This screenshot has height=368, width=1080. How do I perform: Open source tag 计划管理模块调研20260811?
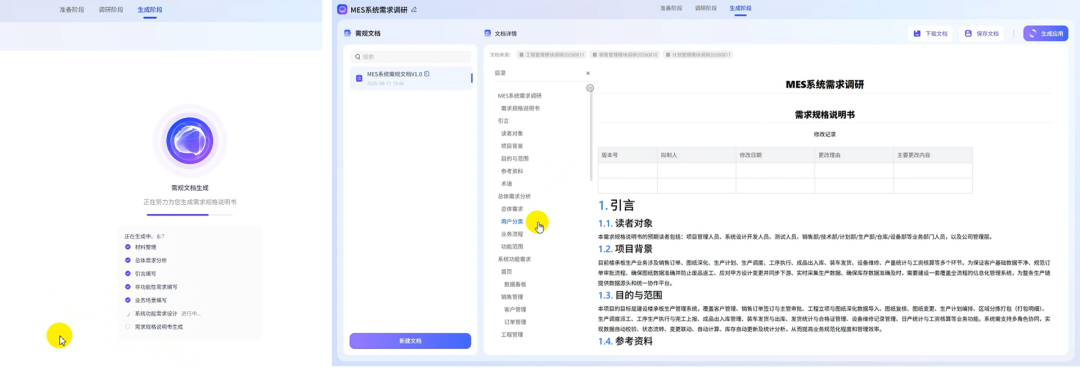698,54
